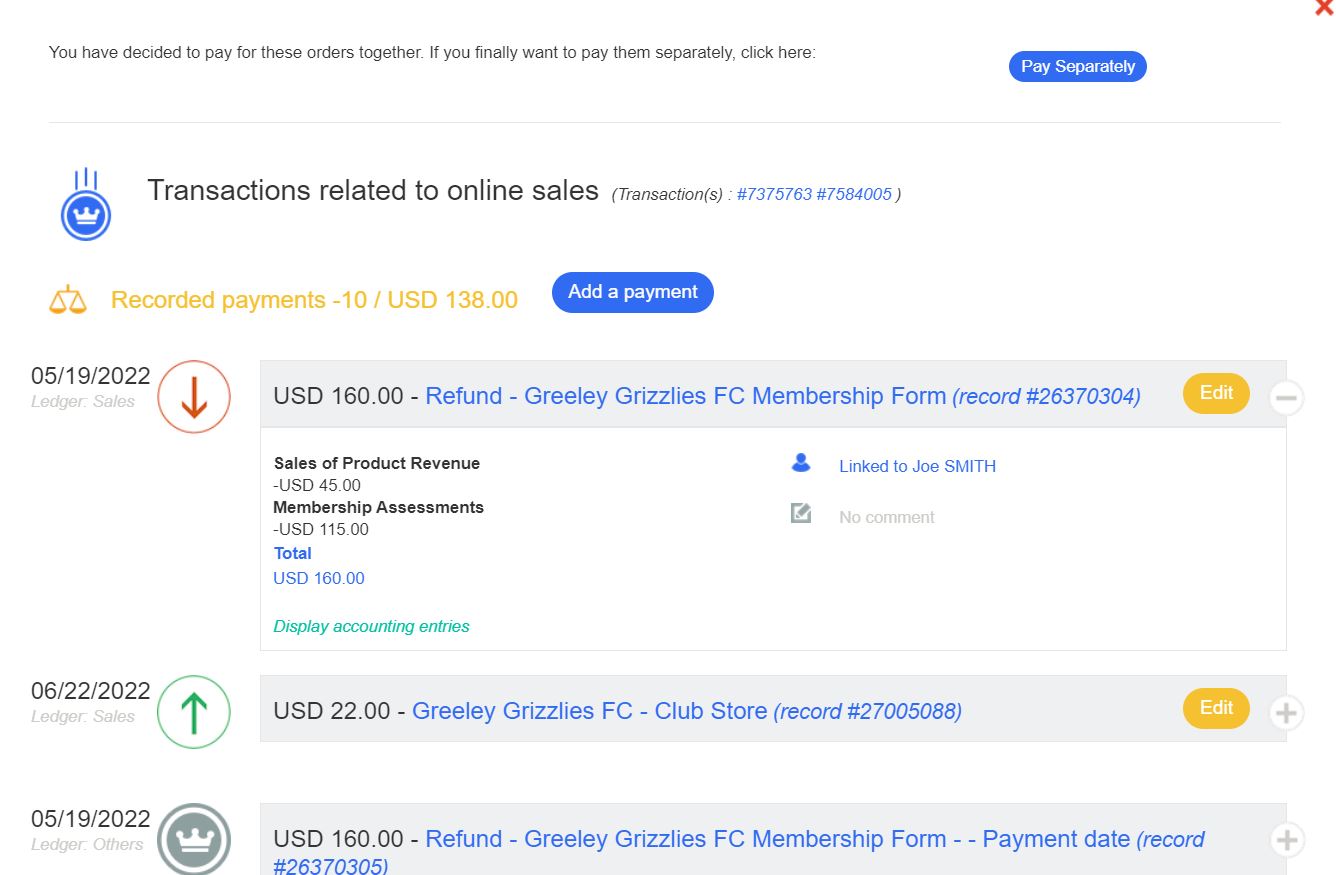Viewport: 1336px width, 875px height.
Task: Expand the Payment date record #26370305
Action: point(1286,840)
